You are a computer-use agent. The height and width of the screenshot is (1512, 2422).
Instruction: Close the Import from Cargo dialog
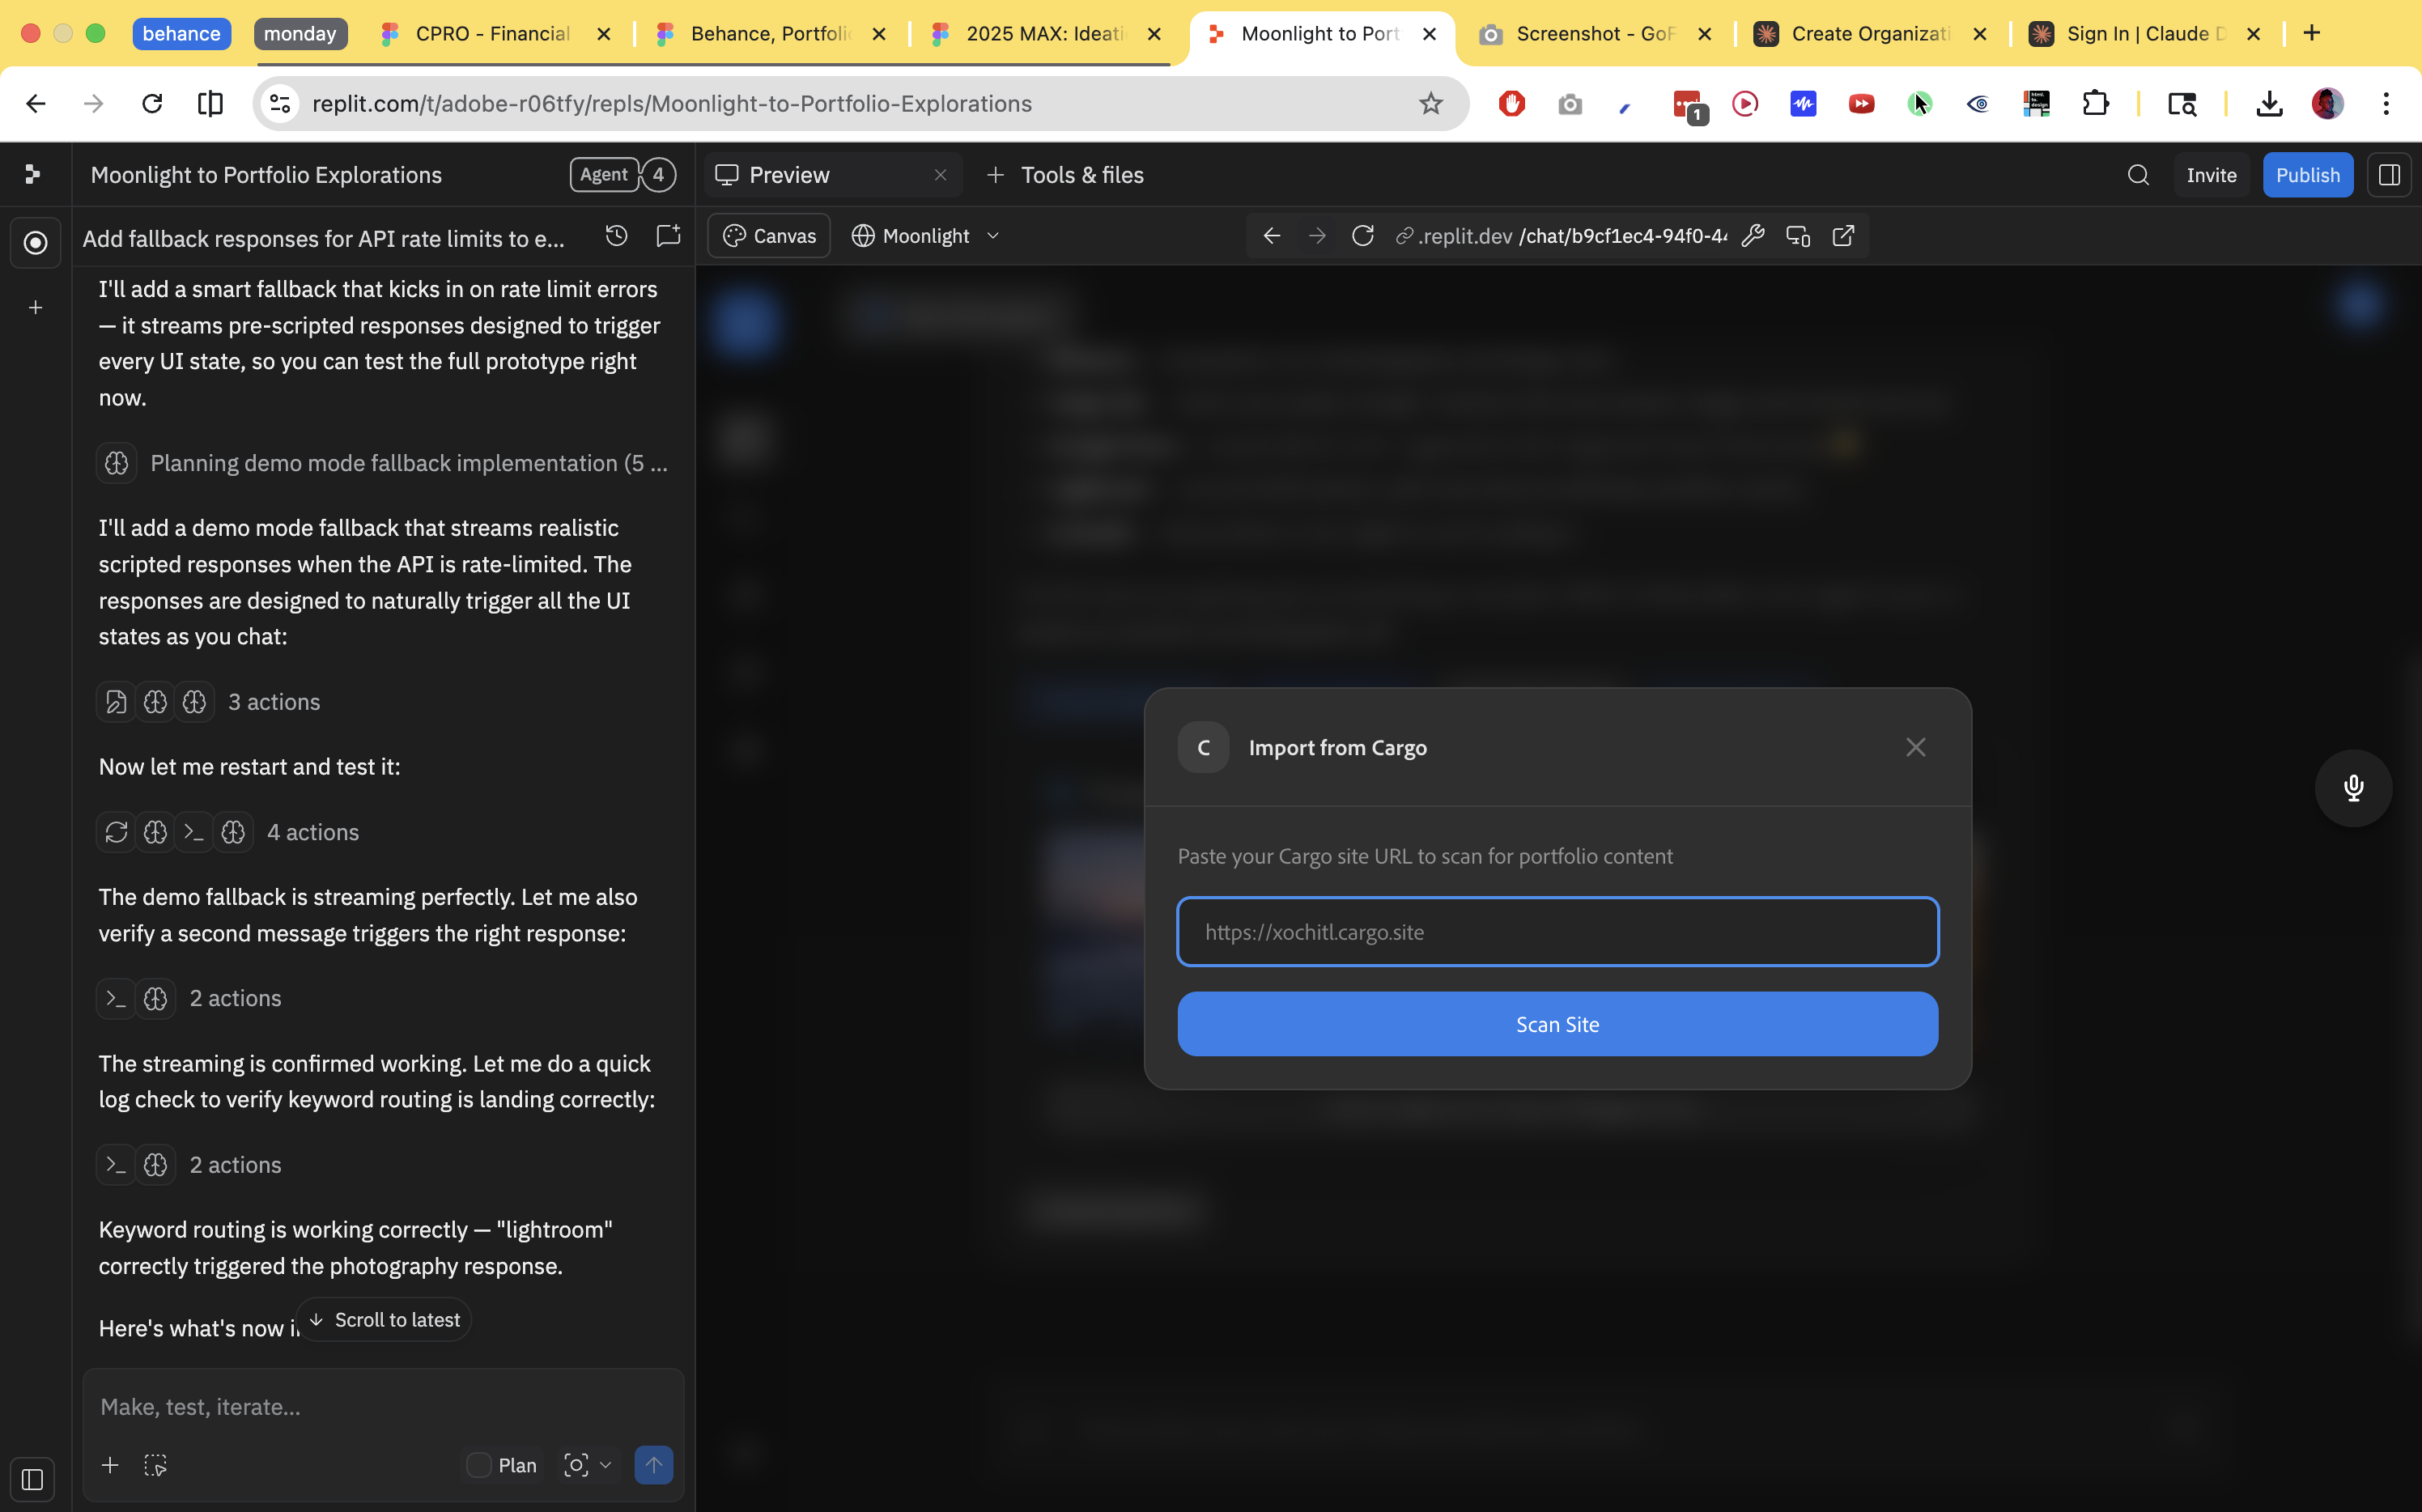1915,747
